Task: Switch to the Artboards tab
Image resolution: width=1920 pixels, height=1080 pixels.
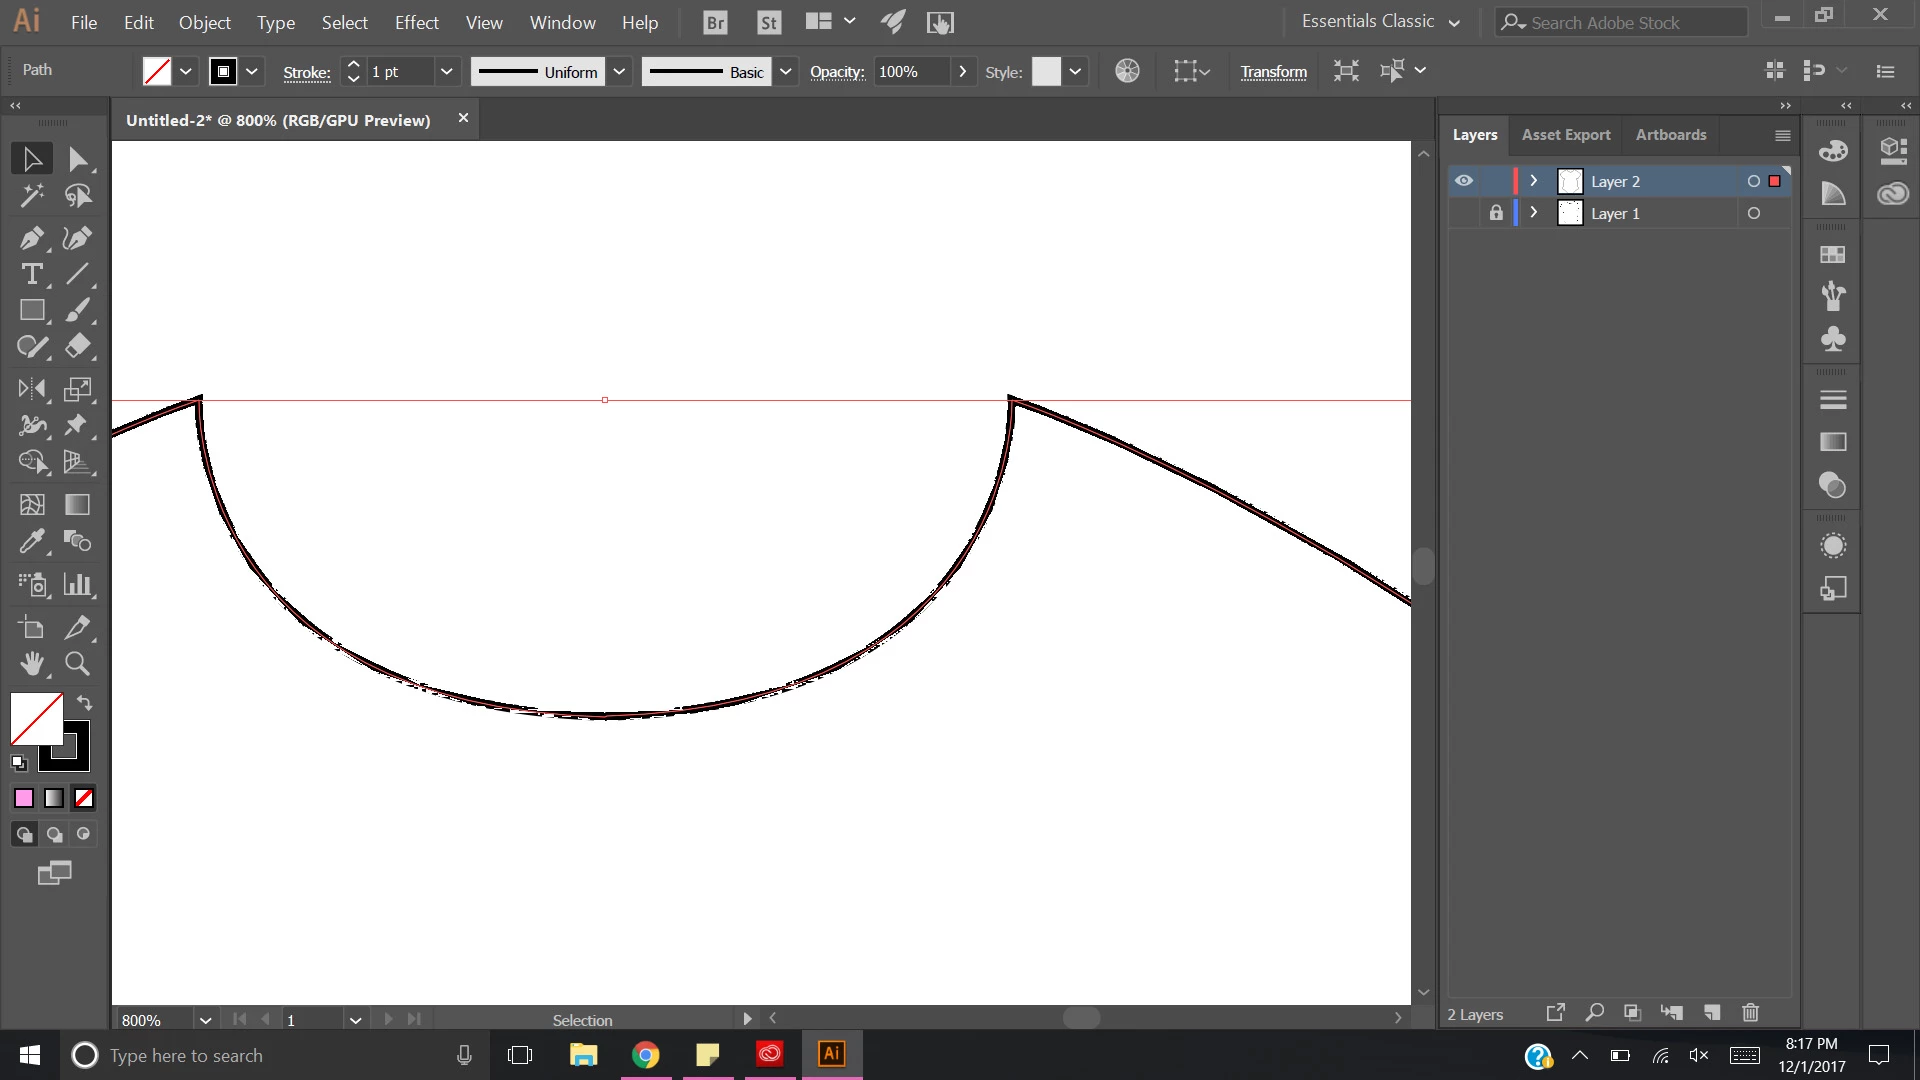Action: [x=1670, y=134]
